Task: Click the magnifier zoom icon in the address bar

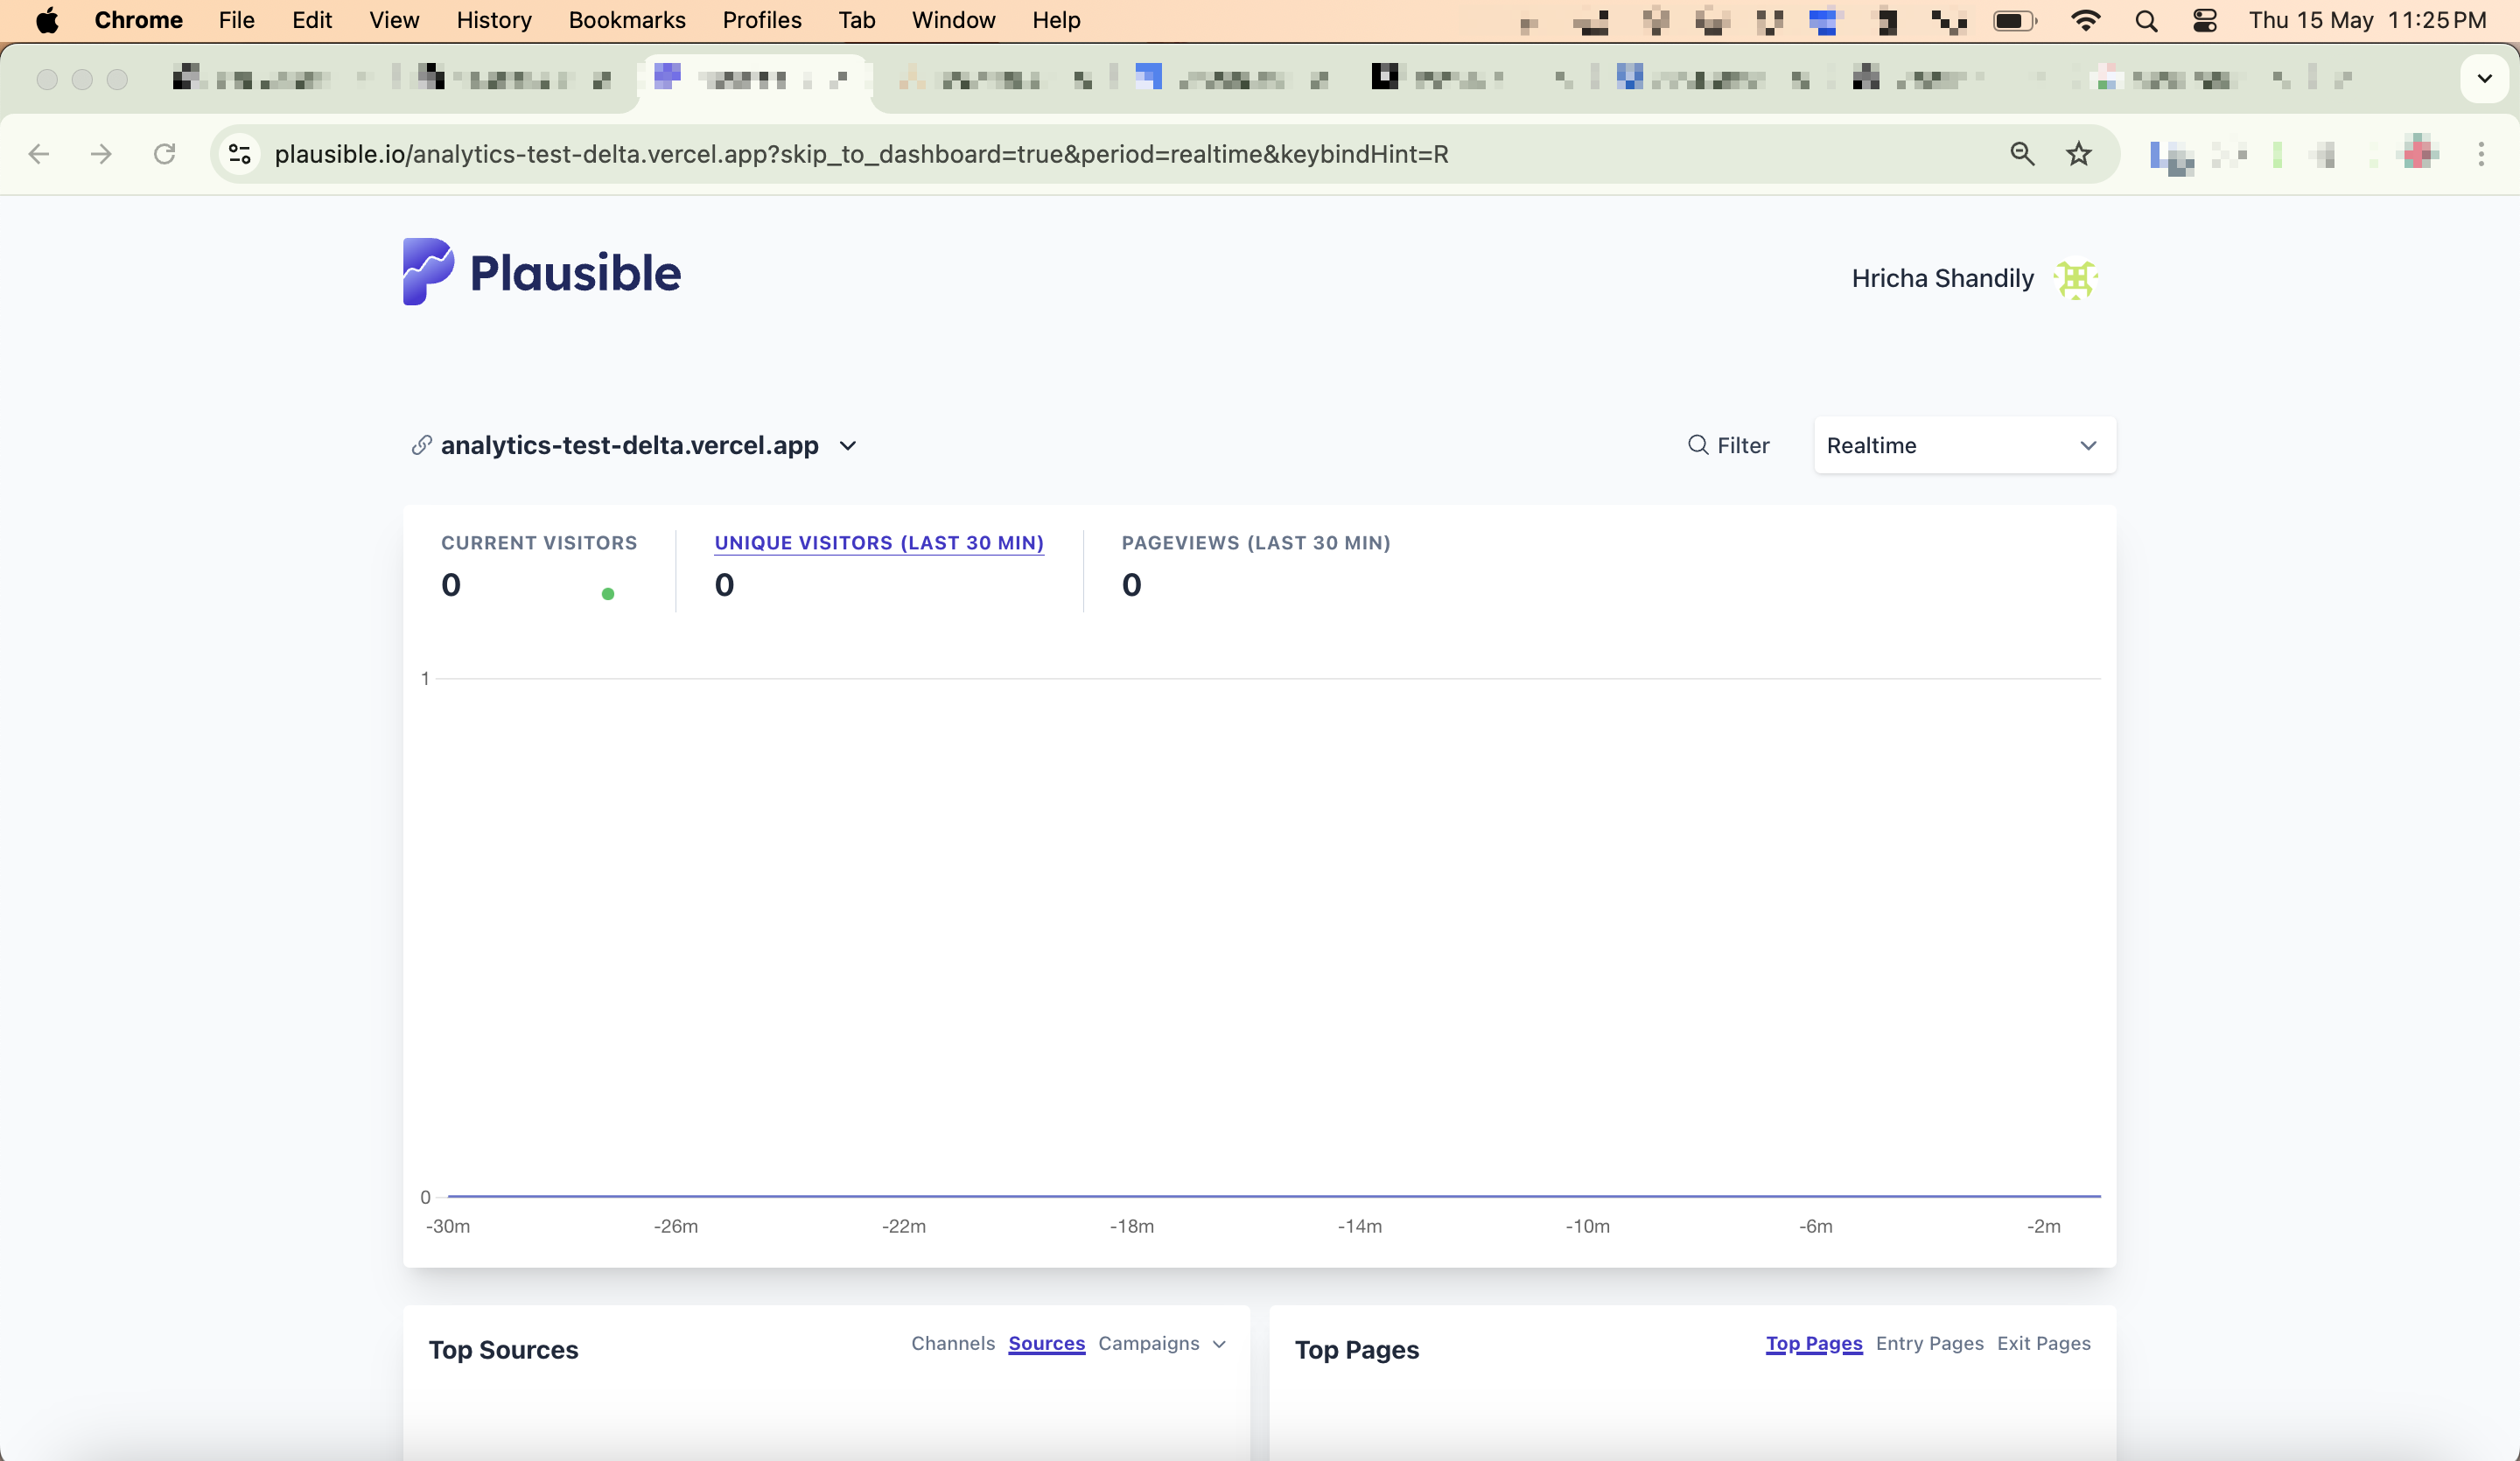Action: (2022, 154)
